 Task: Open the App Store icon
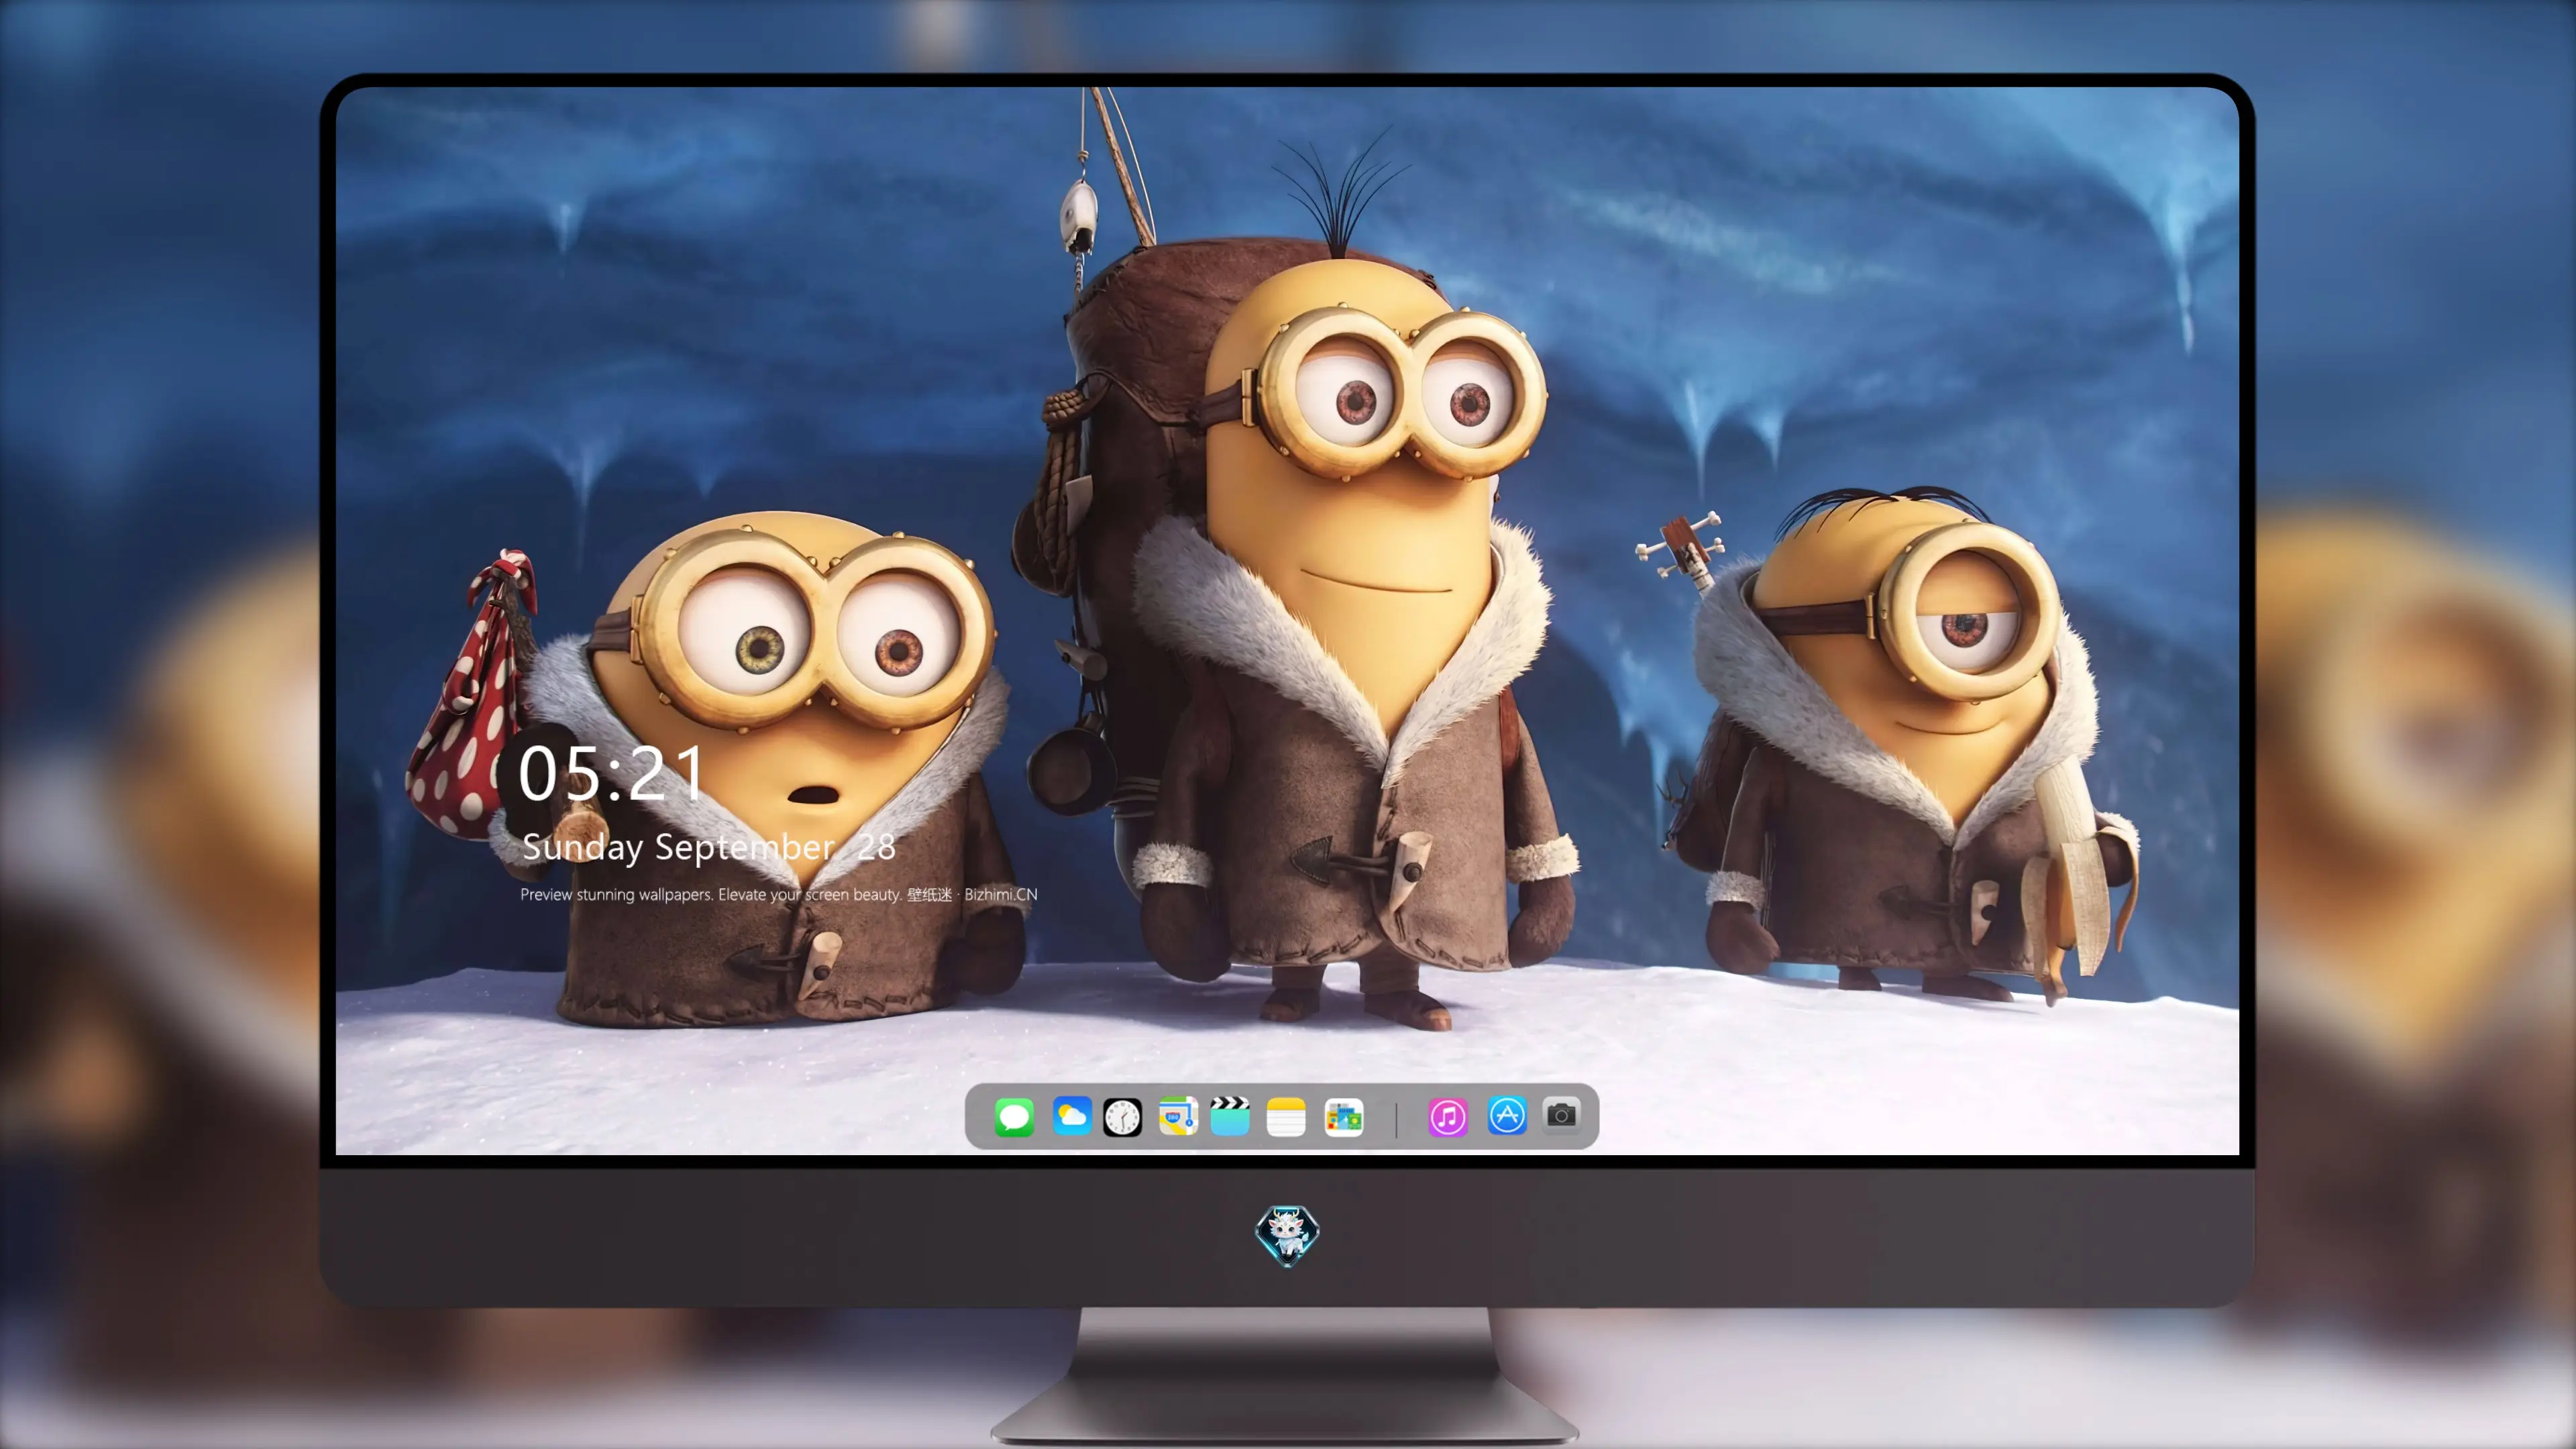[x=1507, y=1116]
